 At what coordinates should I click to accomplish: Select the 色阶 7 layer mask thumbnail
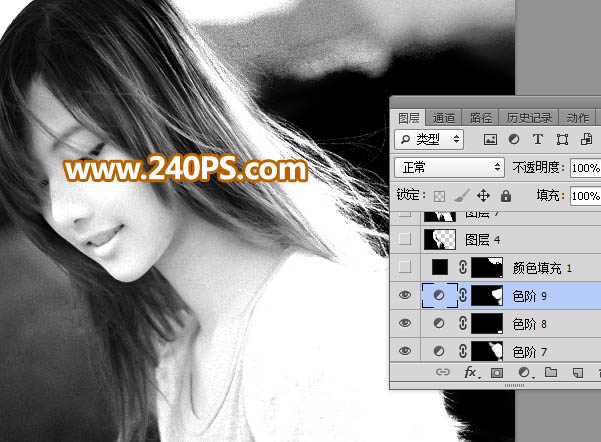(487, 351)
